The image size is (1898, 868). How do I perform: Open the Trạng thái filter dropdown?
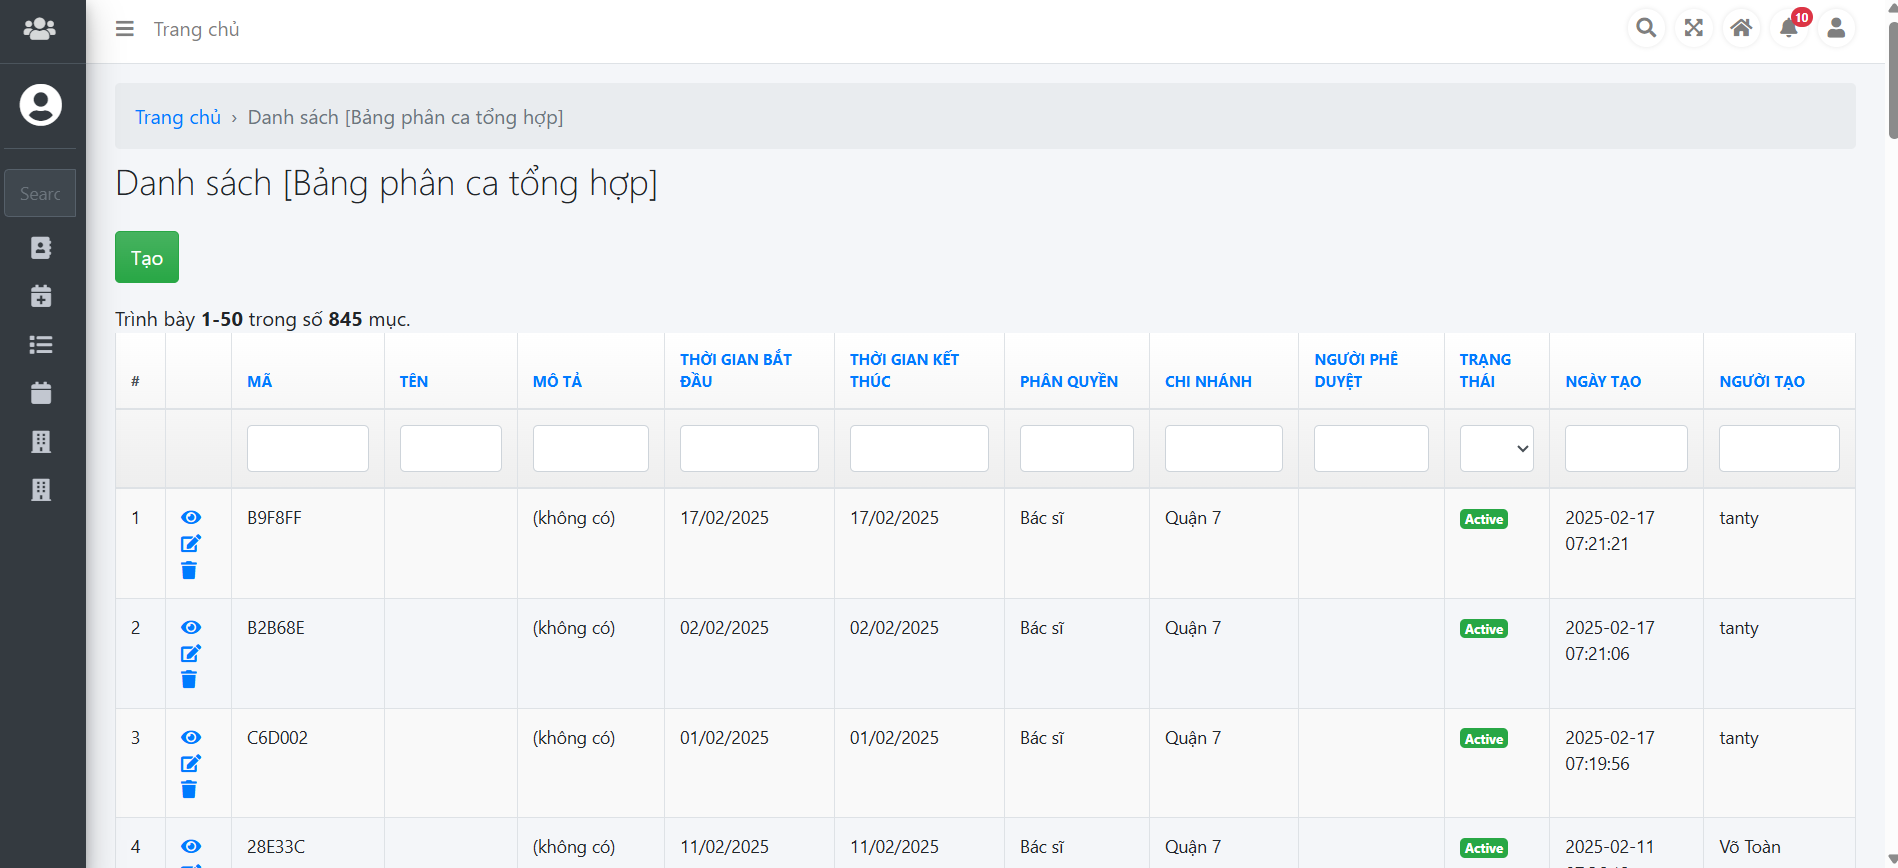coord(1496,448)
